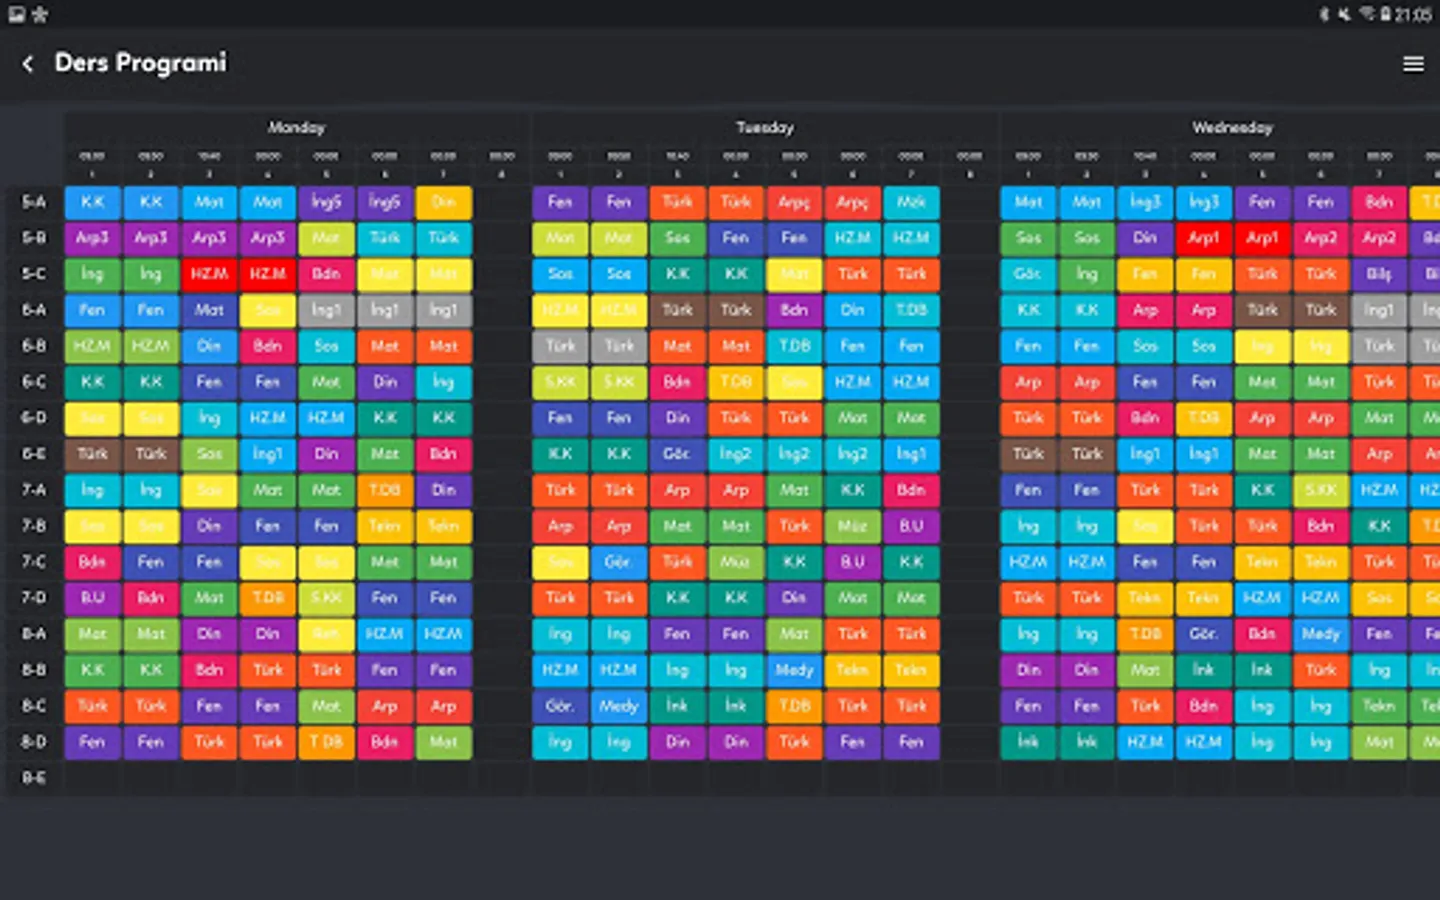Select the empty 8-E class row label
Screen dimensions: 1440x900
pyautogui.click(x=34, y=778)
